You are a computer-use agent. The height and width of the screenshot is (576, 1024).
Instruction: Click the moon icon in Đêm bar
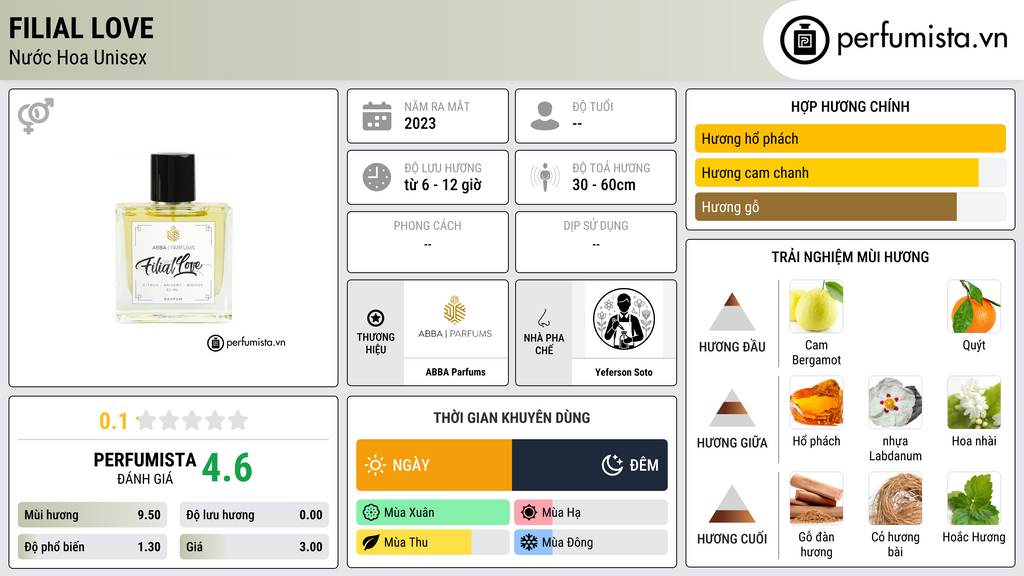pos(612,465)
